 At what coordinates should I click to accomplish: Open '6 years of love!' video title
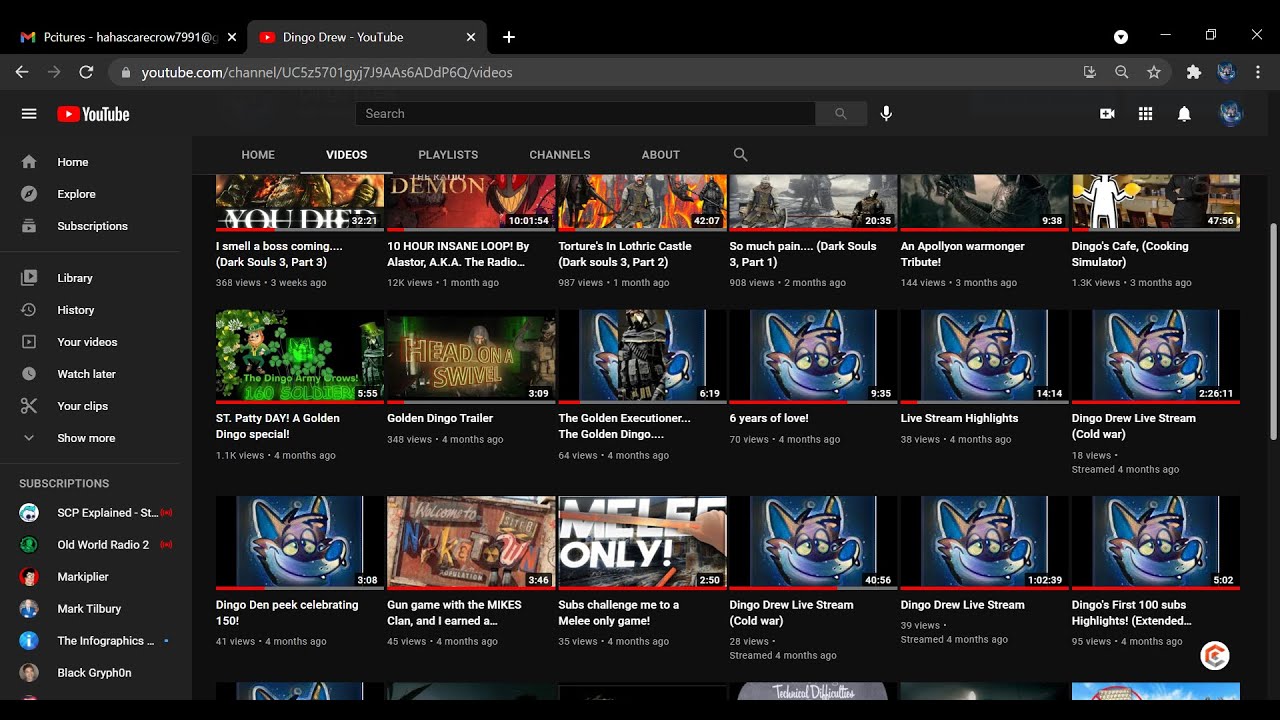coord(769,419)
